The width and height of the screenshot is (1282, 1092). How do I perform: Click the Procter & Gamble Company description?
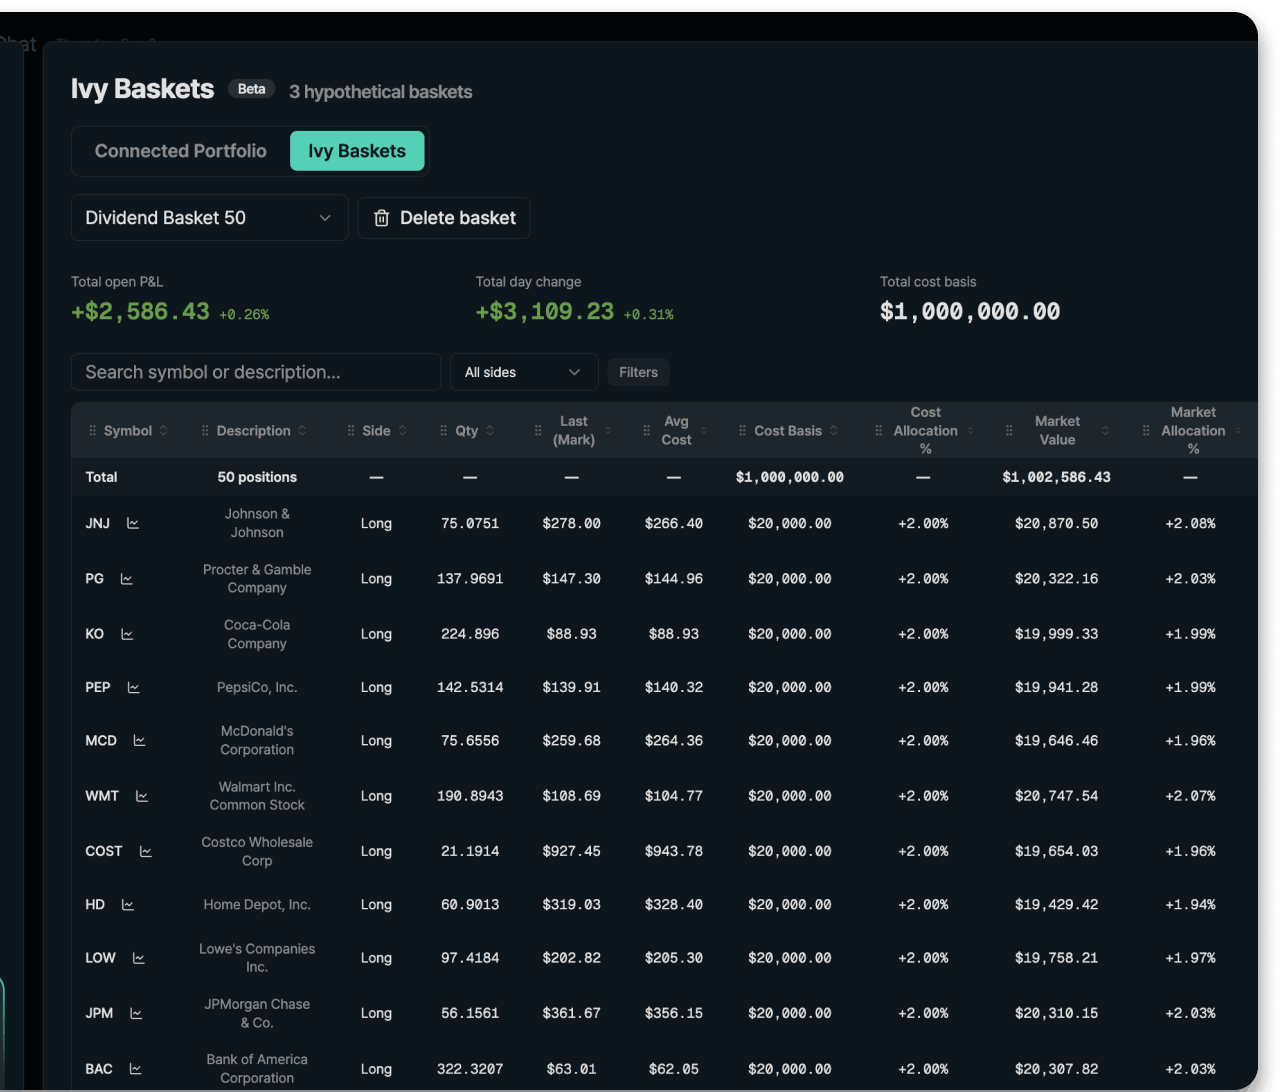click(x=257, y=579)
